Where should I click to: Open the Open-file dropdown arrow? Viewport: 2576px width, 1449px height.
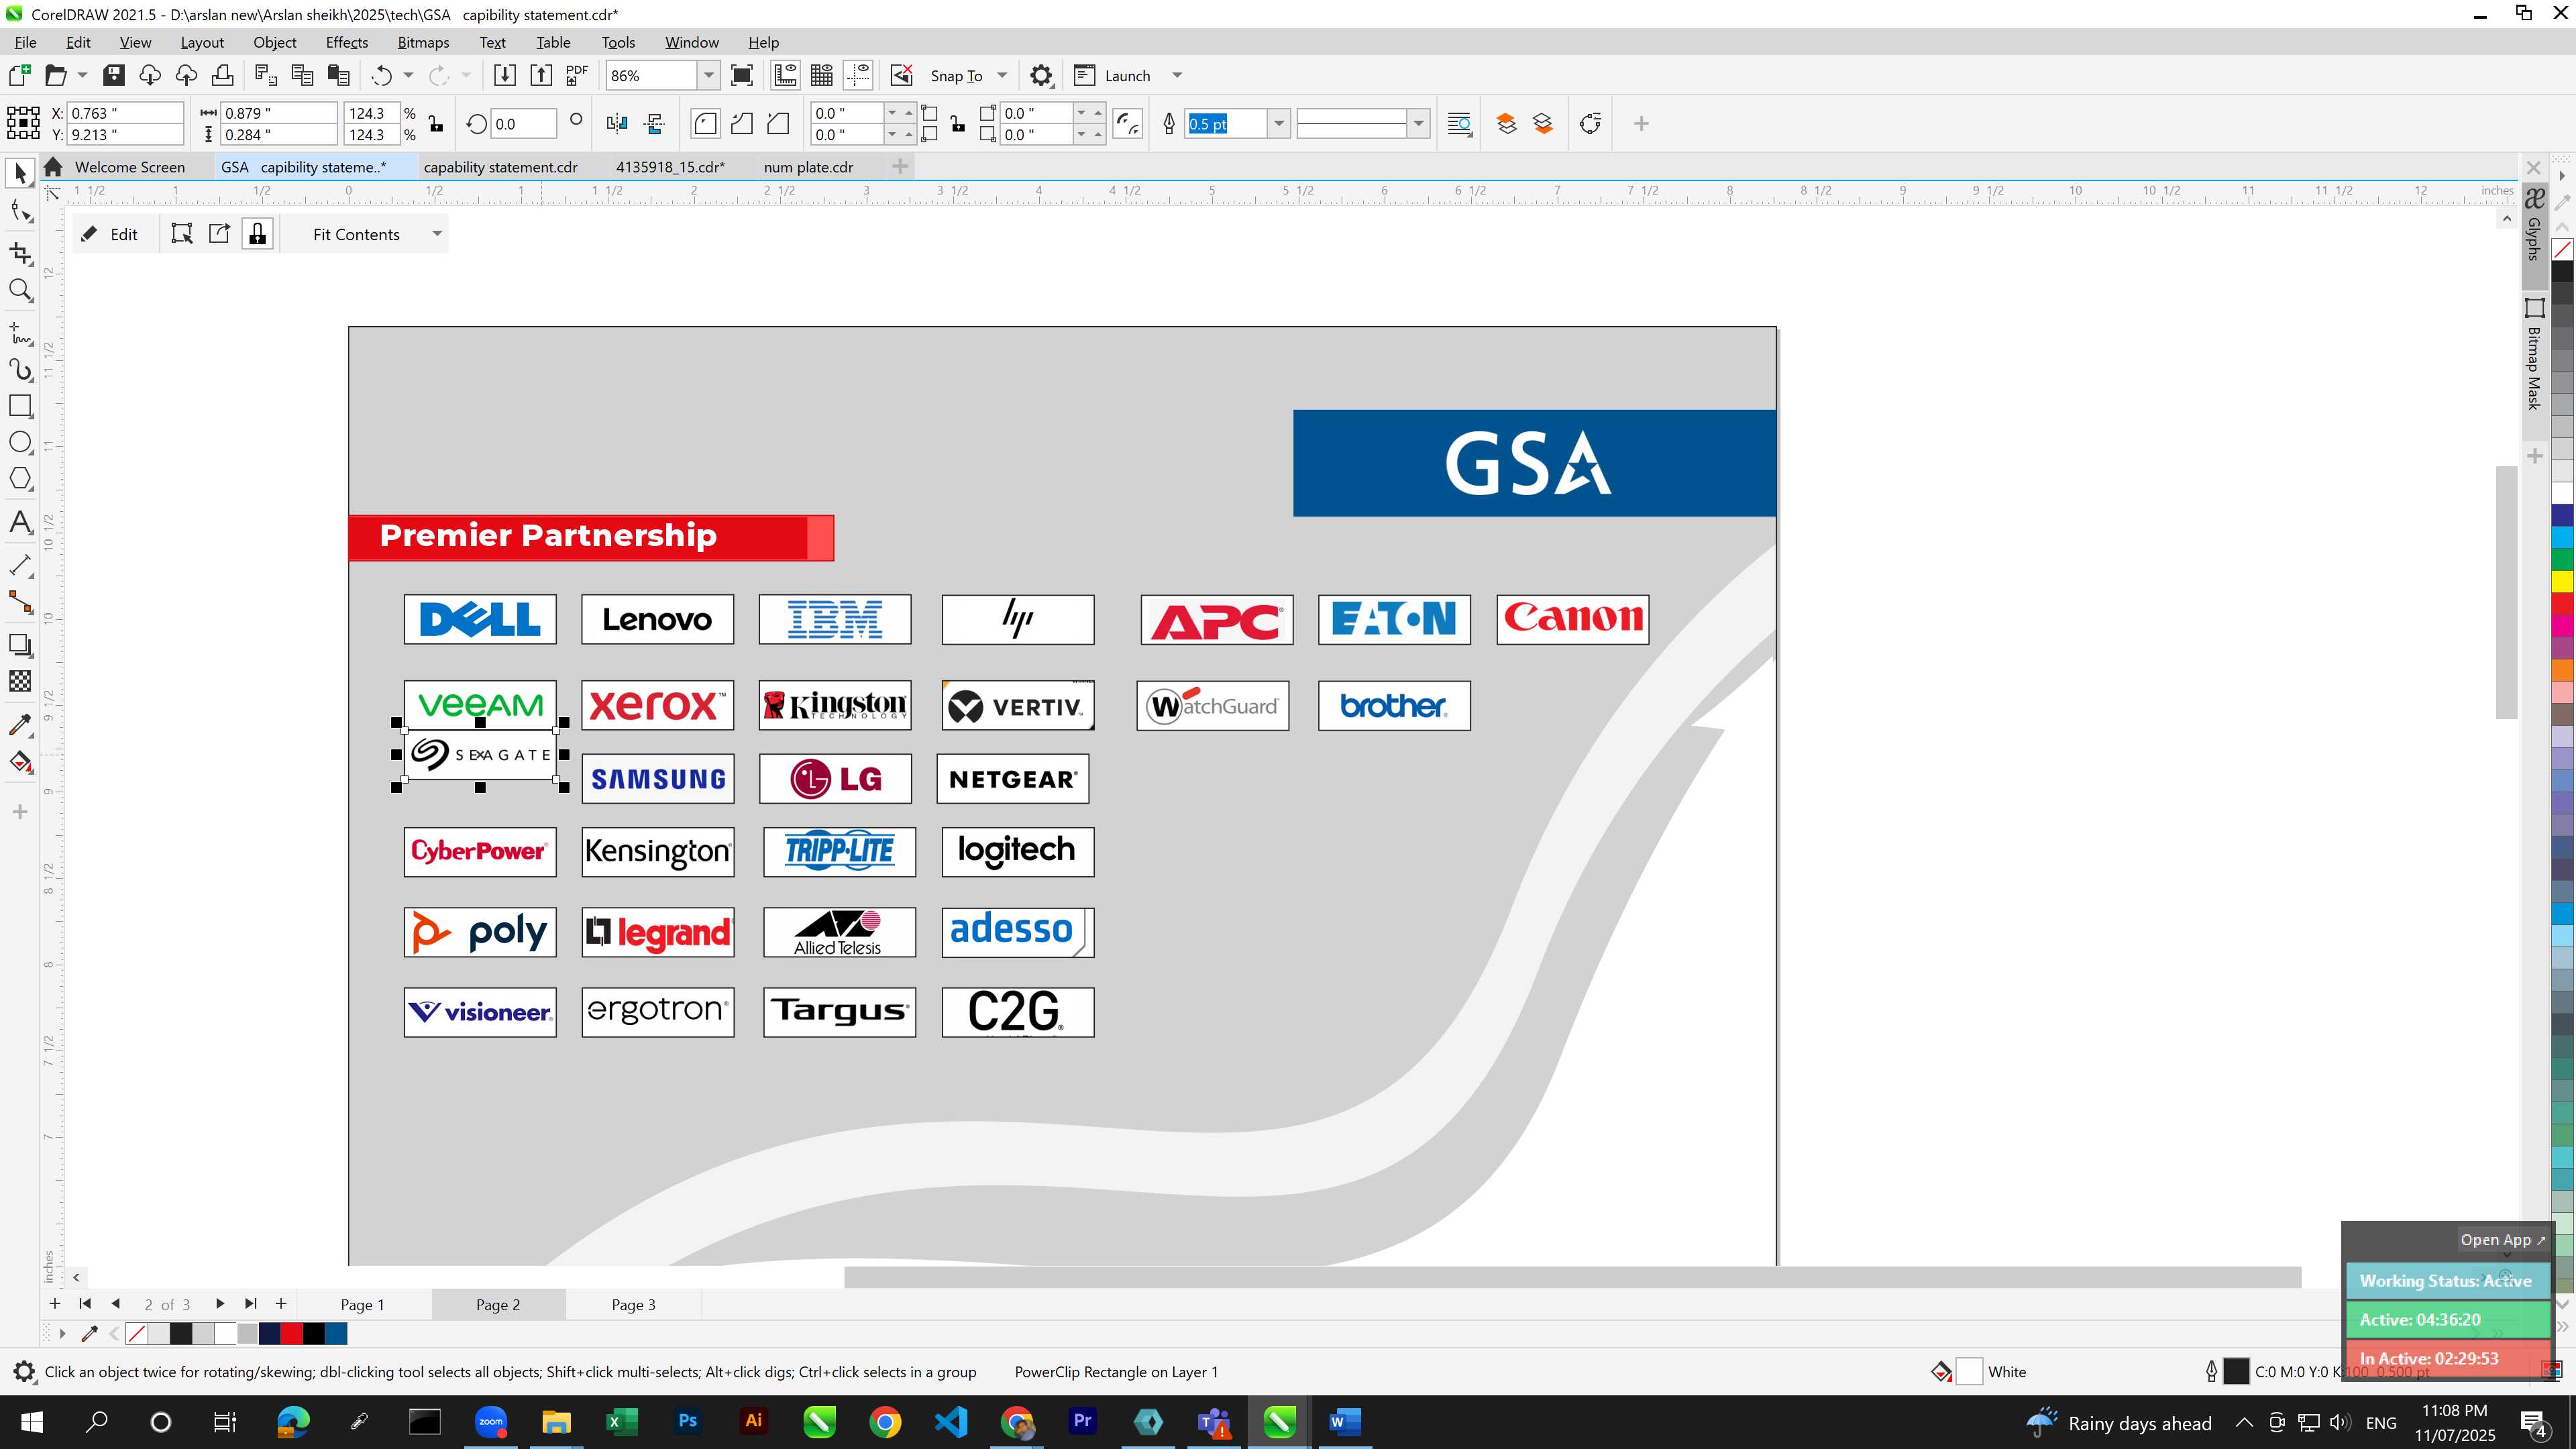point(83,76)
